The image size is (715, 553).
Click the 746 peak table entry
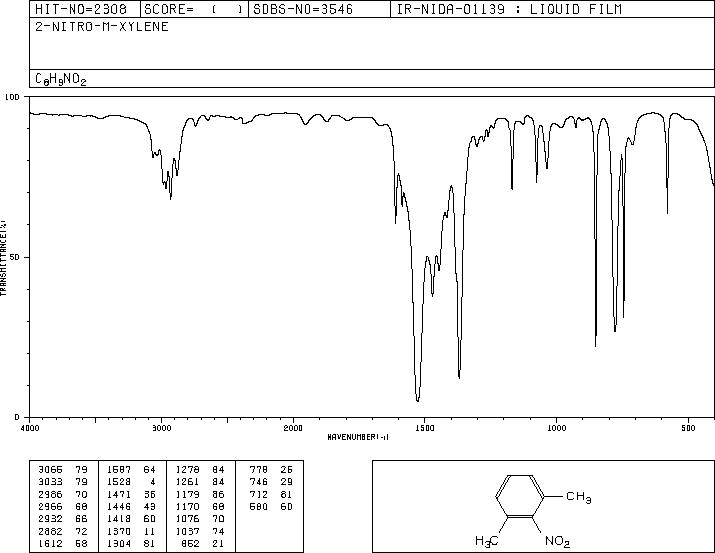point(259,482)
